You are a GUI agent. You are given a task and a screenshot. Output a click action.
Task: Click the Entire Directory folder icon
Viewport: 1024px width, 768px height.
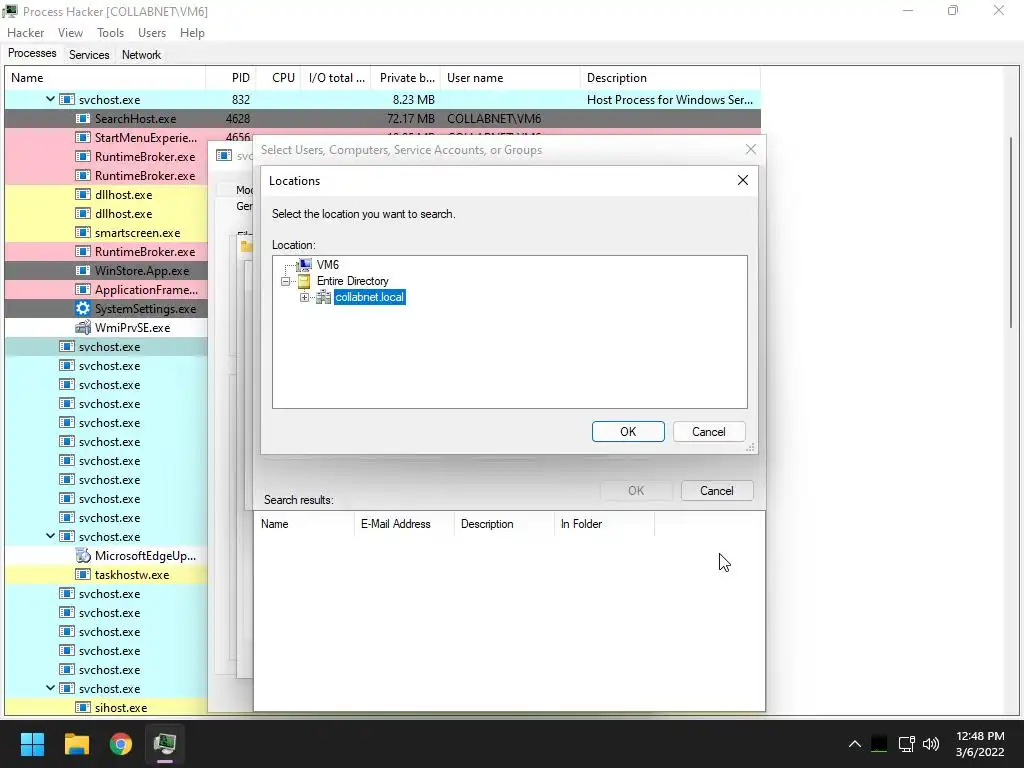(x=304, y=281)
